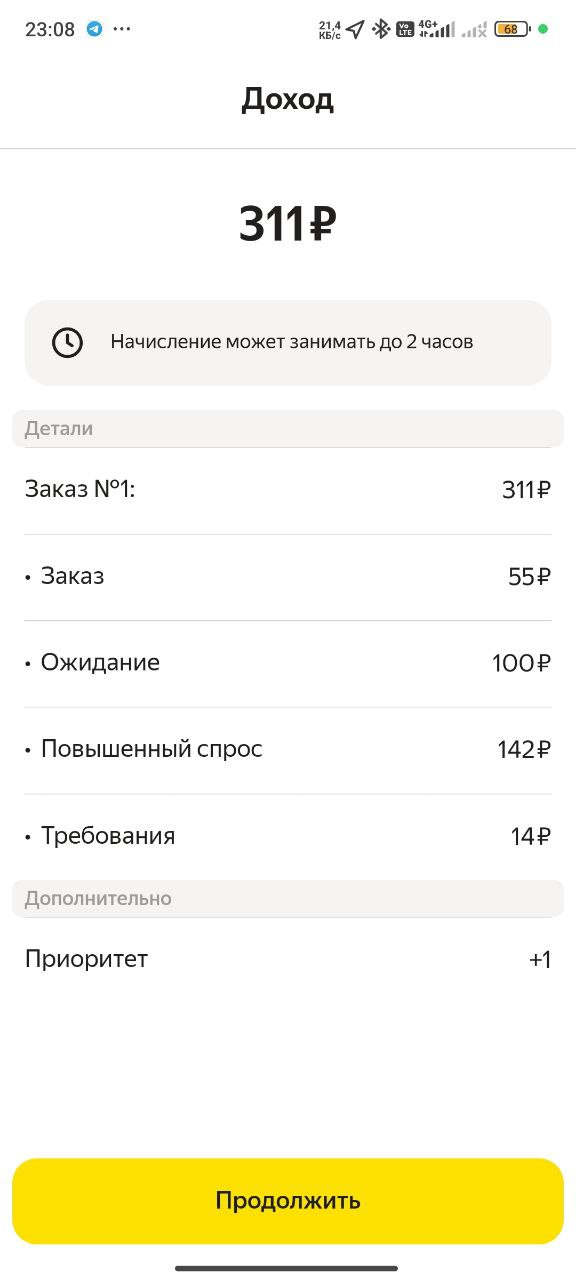Select the Ожидание 100₽ line
This screenshot has height=1280, width=576.
pyautogui.click(x=288, y=663)
